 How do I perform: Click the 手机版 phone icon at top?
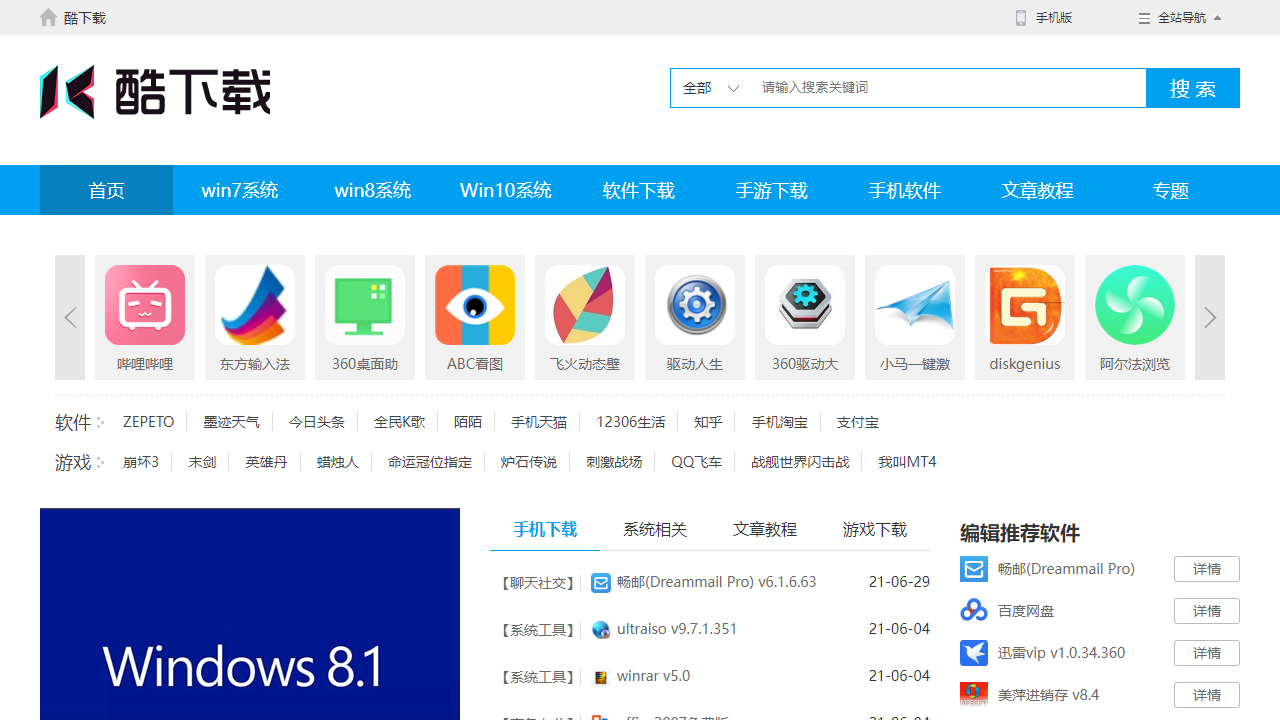coord(1020,17)
